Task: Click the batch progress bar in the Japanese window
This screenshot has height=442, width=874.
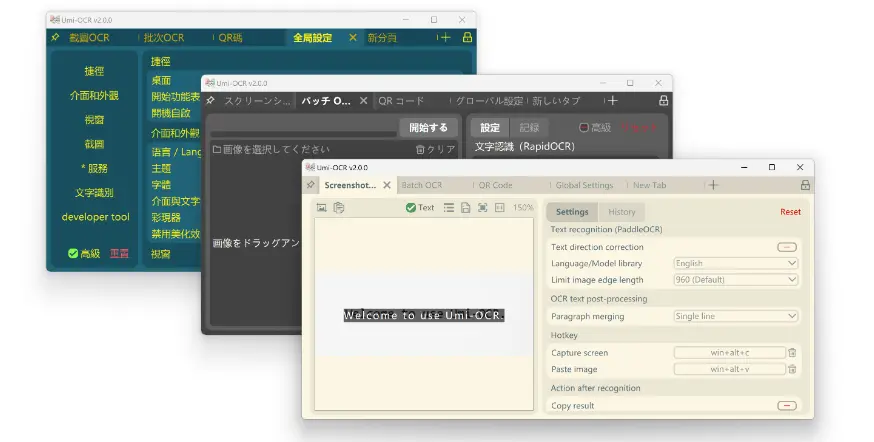Action: coord(303,134)
